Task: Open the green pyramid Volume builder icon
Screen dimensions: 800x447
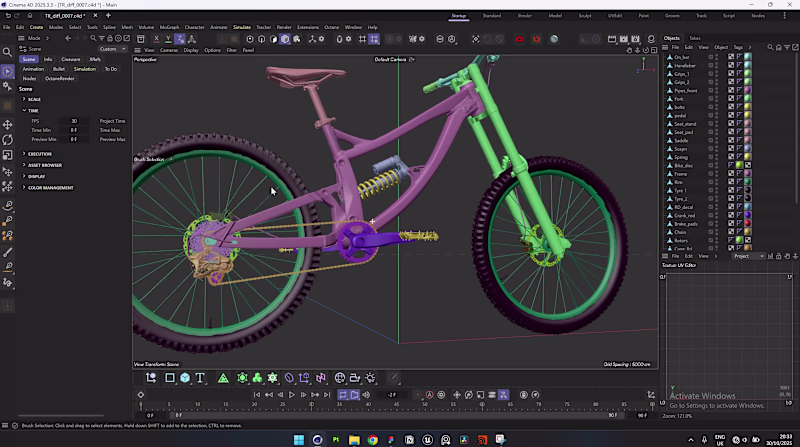Action: [223, 378]
